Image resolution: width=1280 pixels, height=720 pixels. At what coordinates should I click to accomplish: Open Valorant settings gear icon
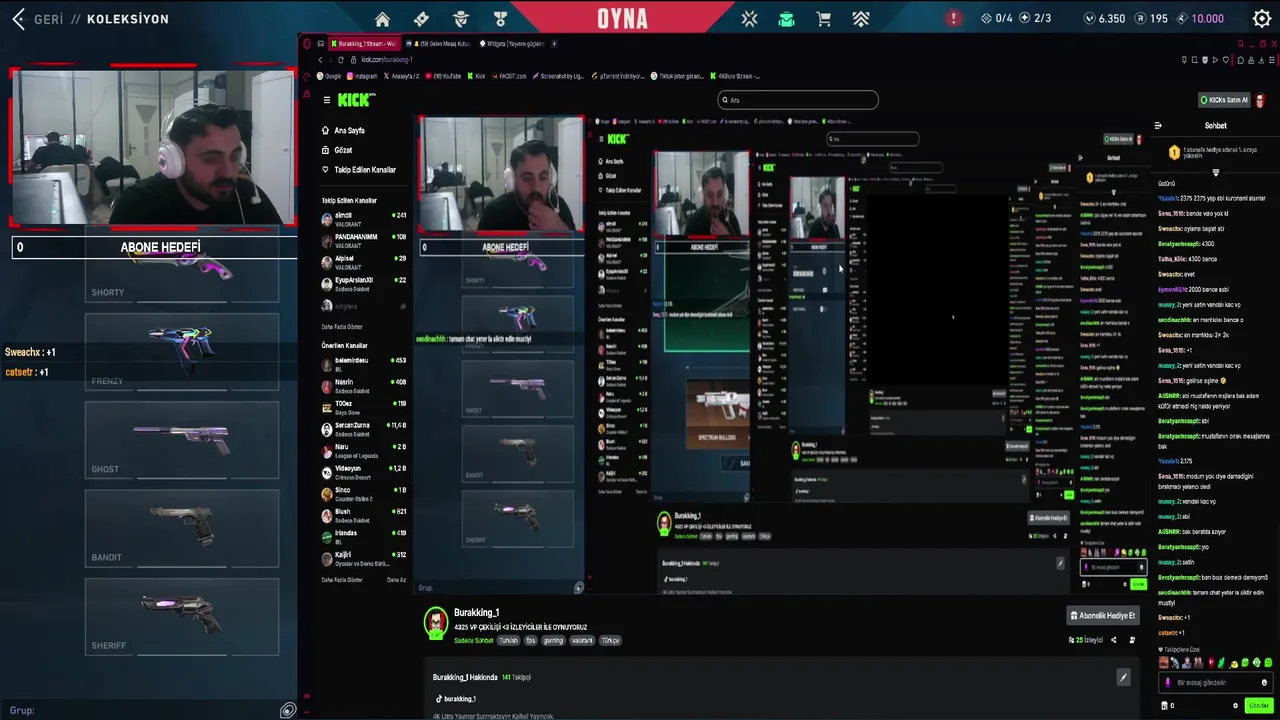click(x=1262, y=18)
